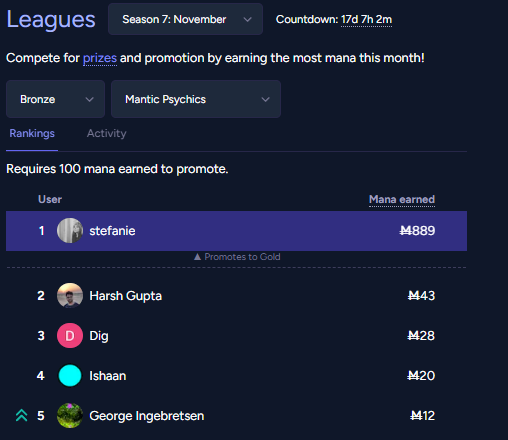Image resolution: width=508 pixels, height=440 pixels.
Task: Open the Mantic Psychics group dropdown
Action: [196, 99]
